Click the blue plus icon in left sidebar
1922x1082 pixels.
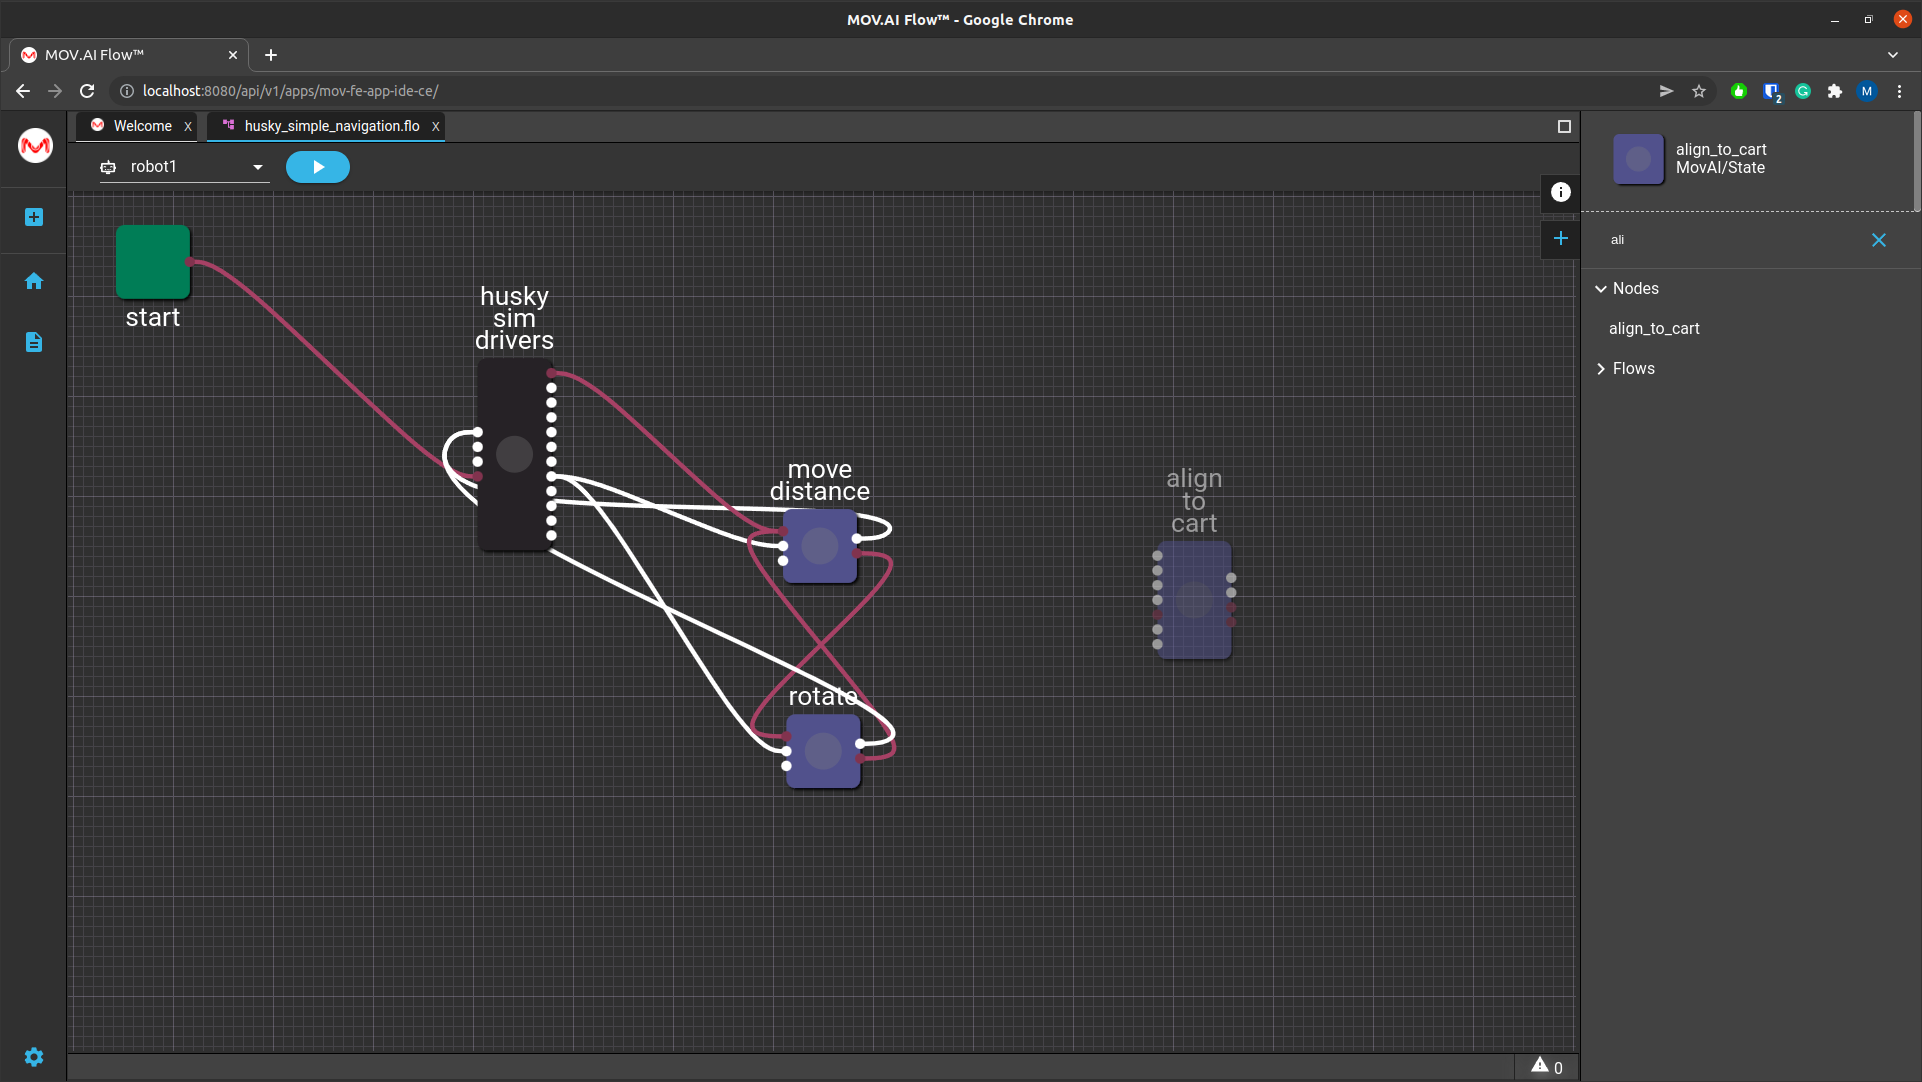[x=34, y=217]
